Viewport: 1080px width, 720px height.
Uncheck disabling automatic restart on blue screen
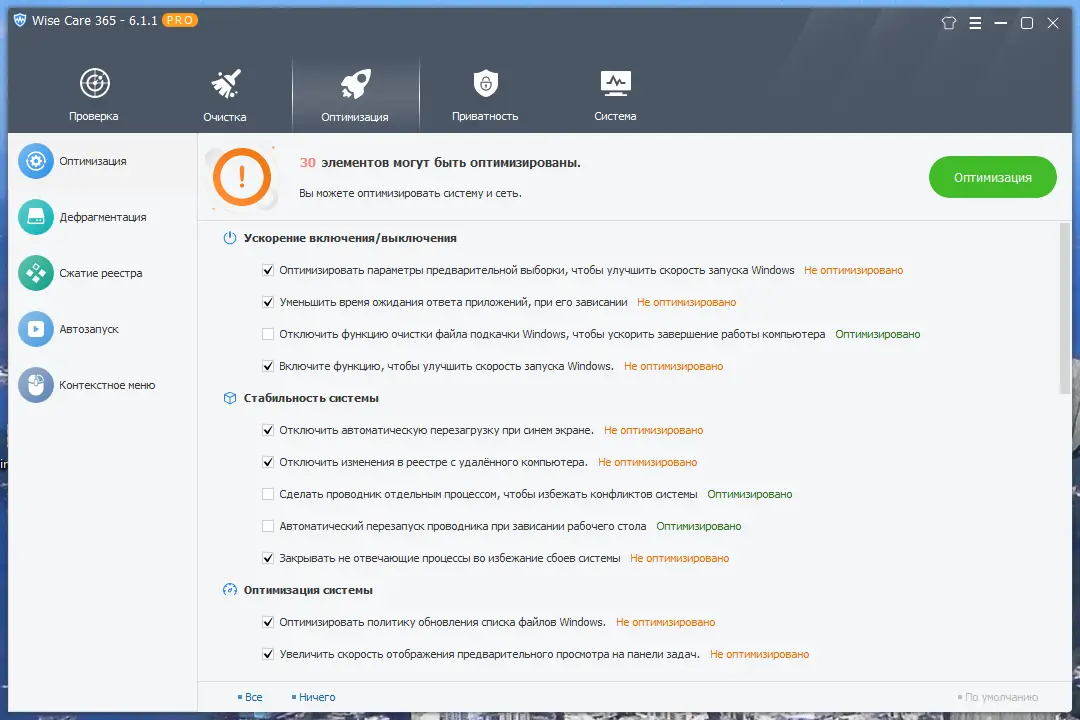pos(268,429)
